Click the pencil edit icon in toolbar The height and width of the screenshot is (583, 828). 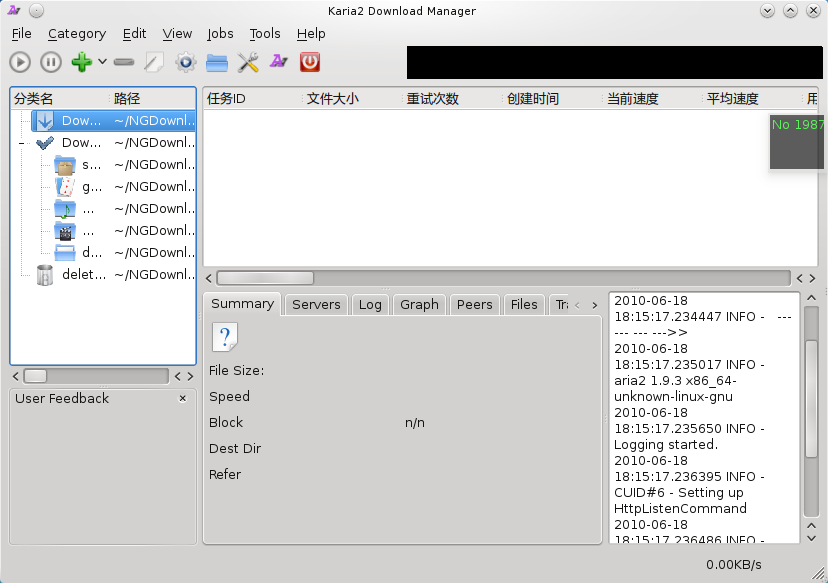[x=154, y=62]
